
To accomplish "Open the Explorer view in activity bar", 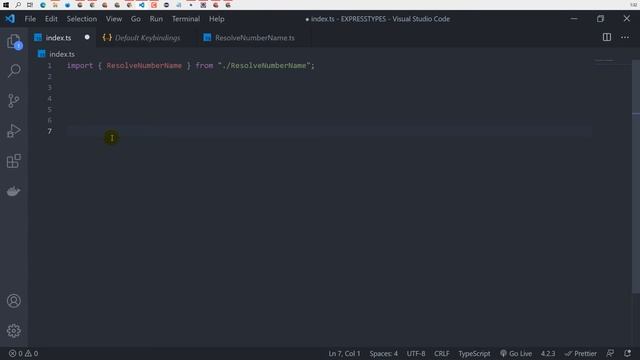I will 14,42.
